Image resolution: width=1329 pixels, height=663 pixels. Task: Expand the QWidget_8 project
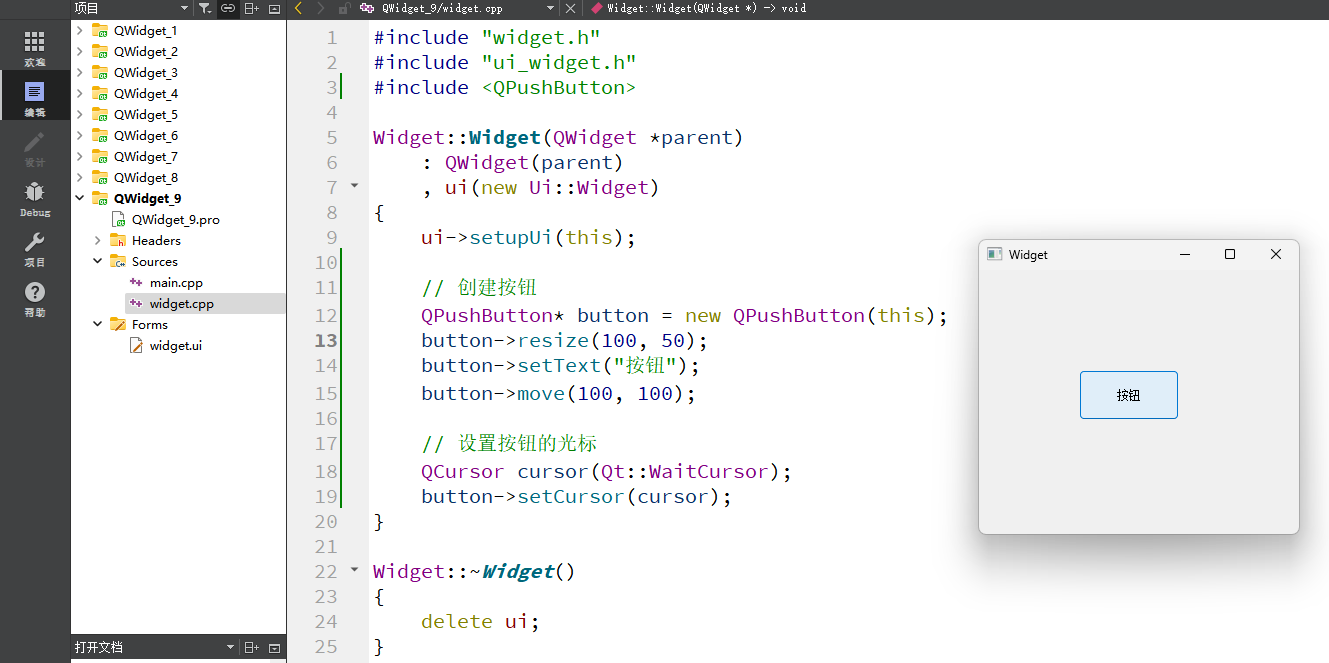80,177
